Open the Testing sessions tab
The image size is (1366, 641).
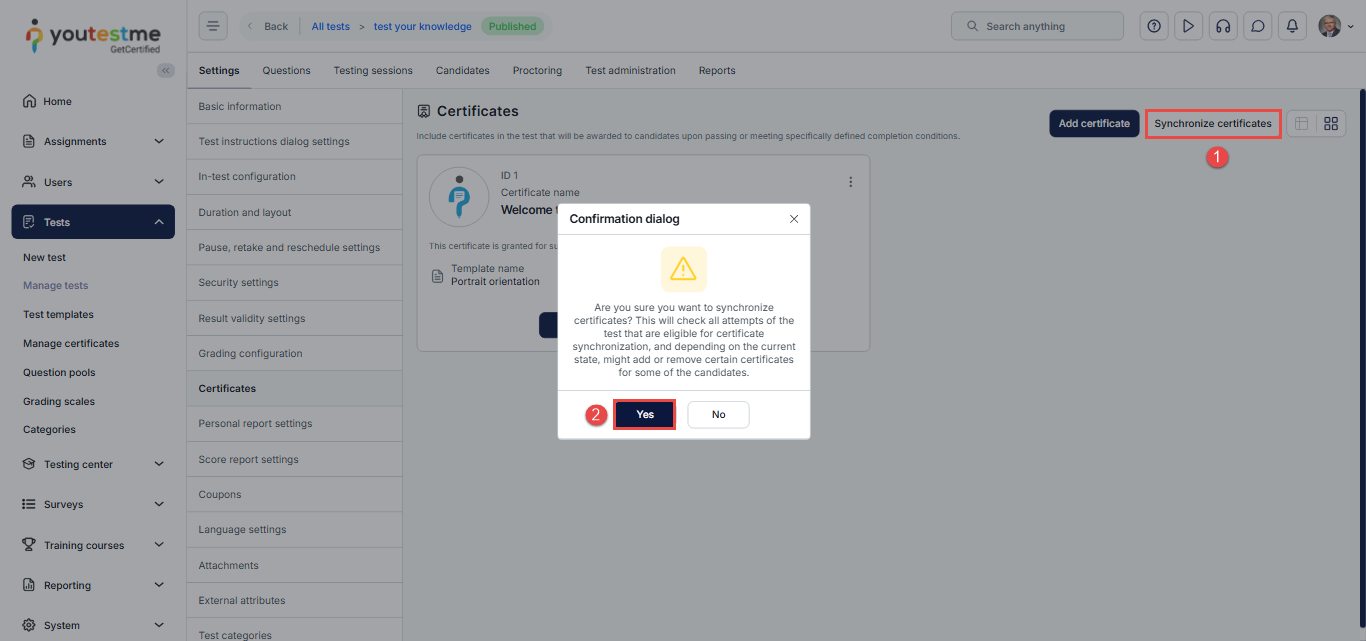point(373,70)
